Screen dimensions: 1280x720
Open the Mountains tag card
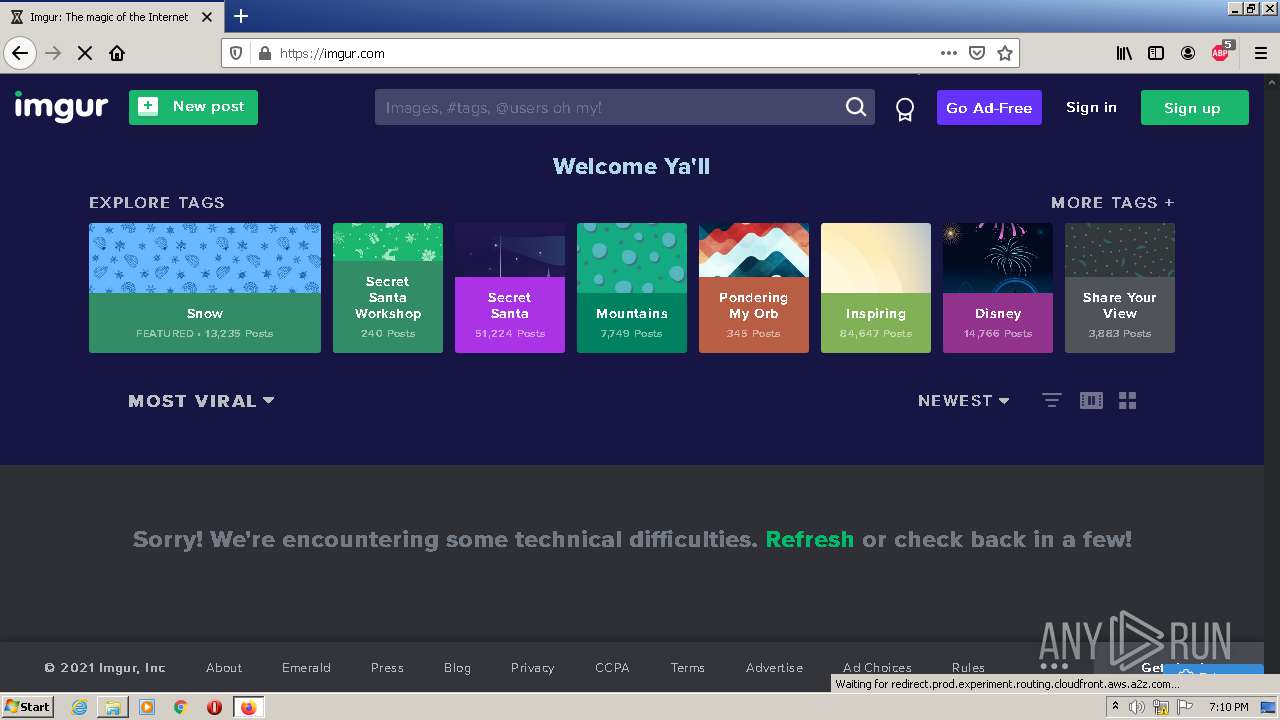pyautogui.click(x=632, y=288)
